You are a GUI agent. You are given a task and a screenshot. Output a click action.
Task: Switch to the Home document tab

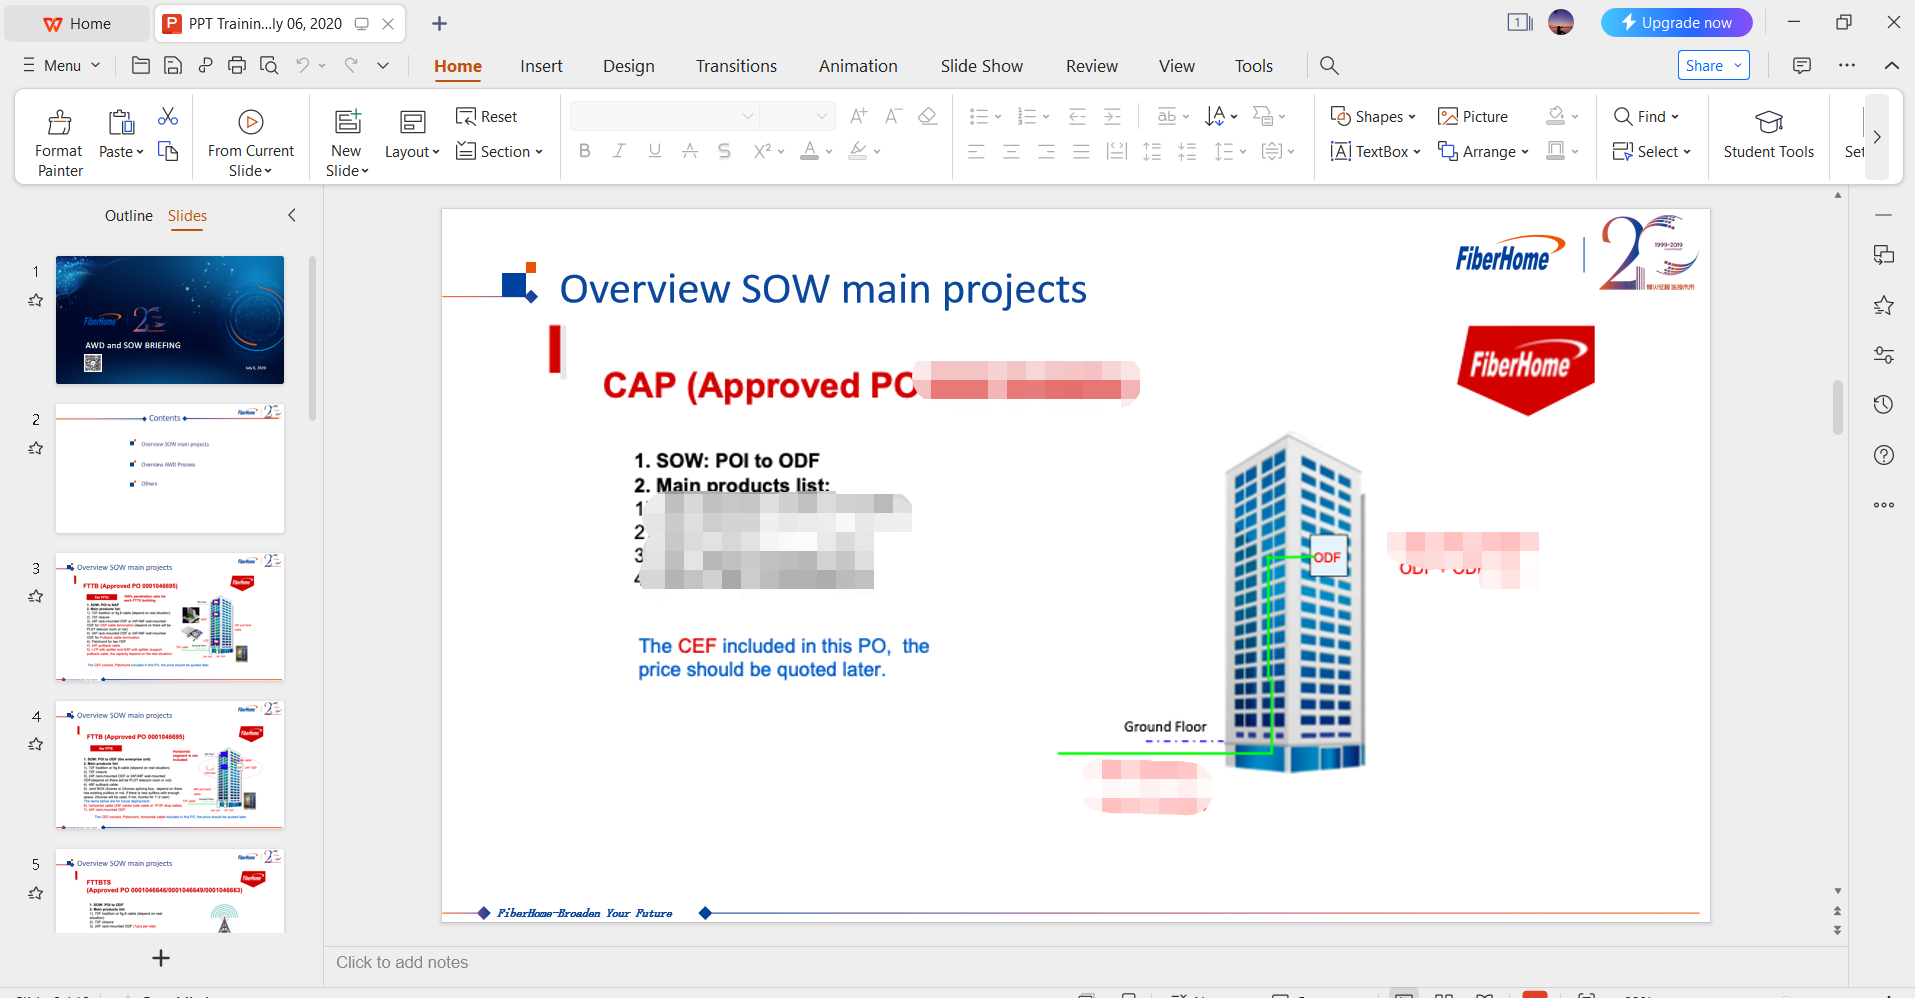[x=78, y=23]
